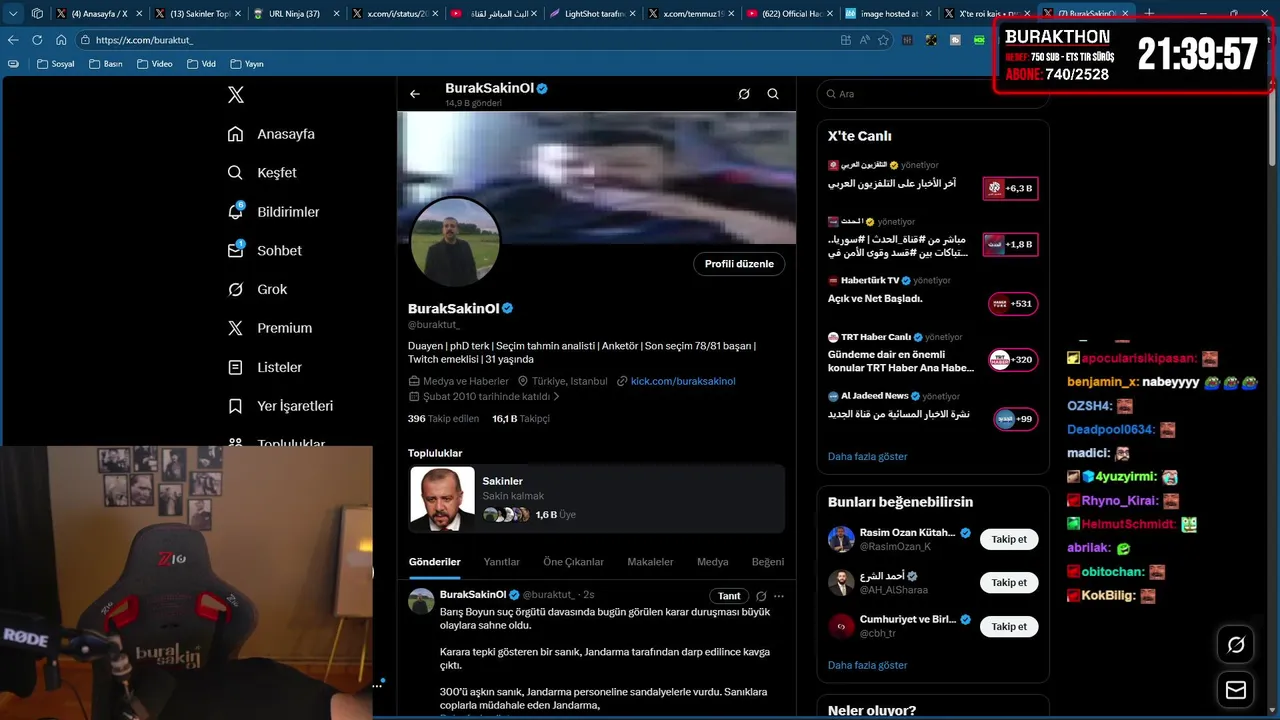1280x720 pixels.
Task: Open the browser tab list chevron
Action: point(13,14)
